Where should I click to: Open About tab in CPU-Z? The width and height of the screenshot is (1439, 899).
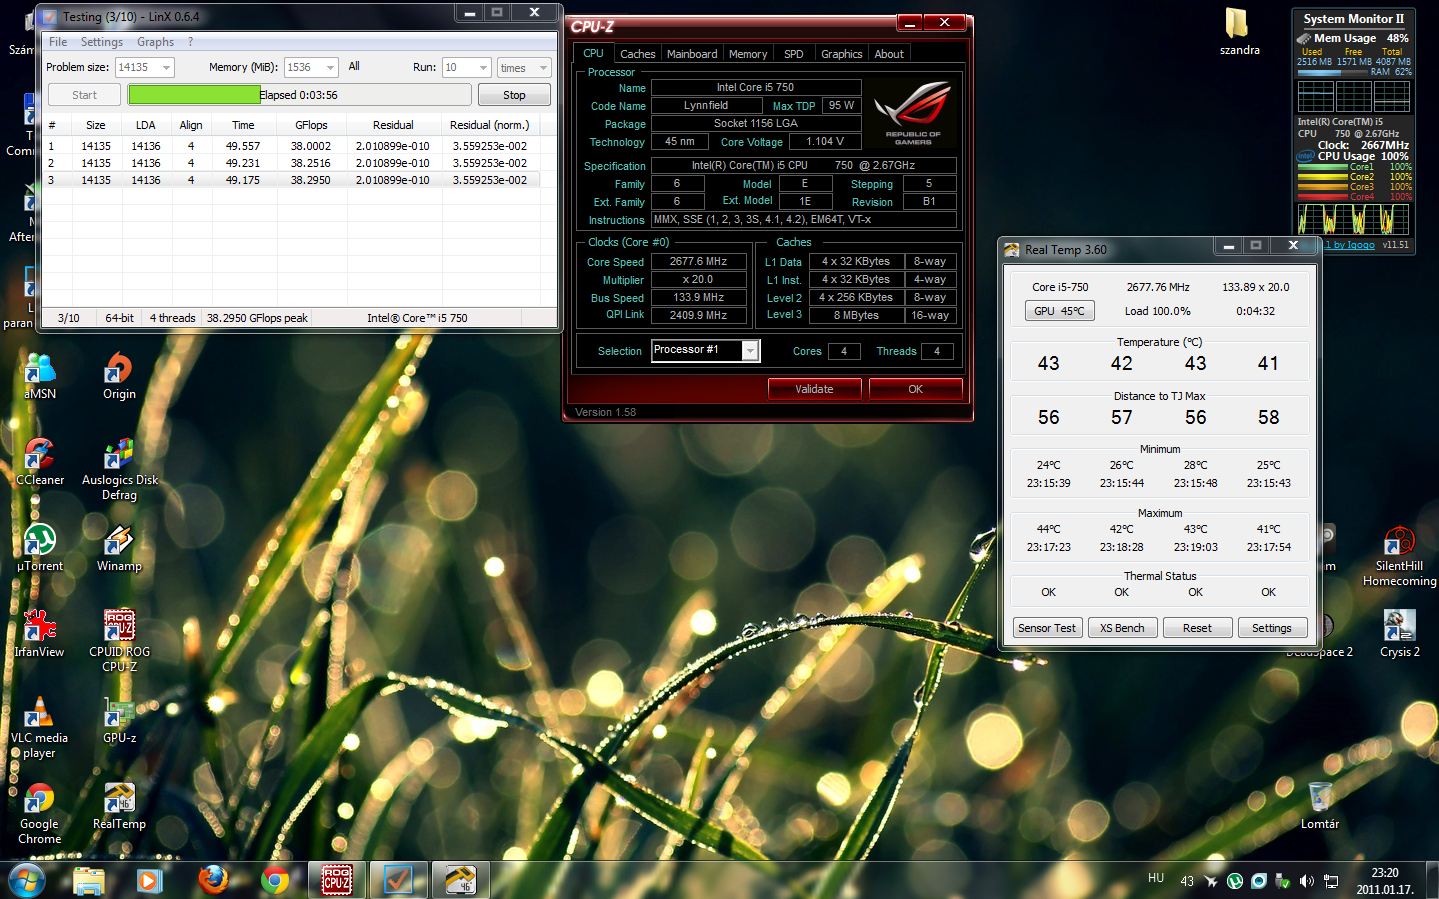(889, 54)
